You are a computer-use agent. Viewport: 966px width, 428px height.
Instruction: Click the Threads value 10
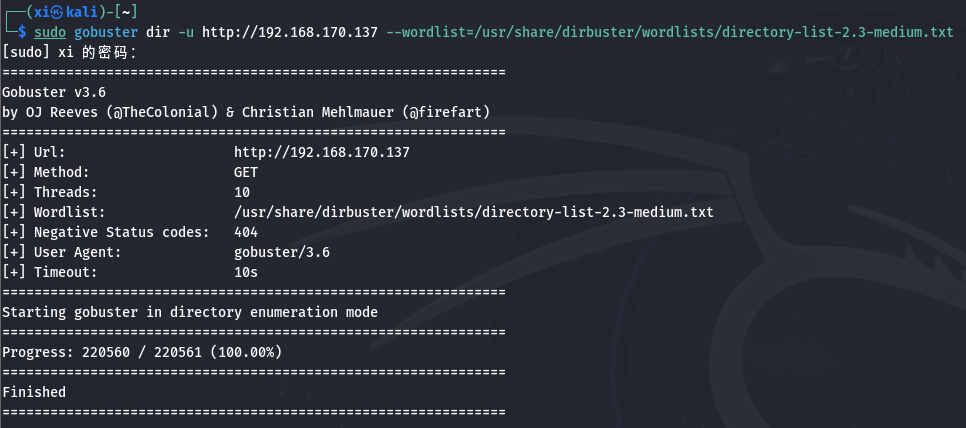click(x=242, y=192)
